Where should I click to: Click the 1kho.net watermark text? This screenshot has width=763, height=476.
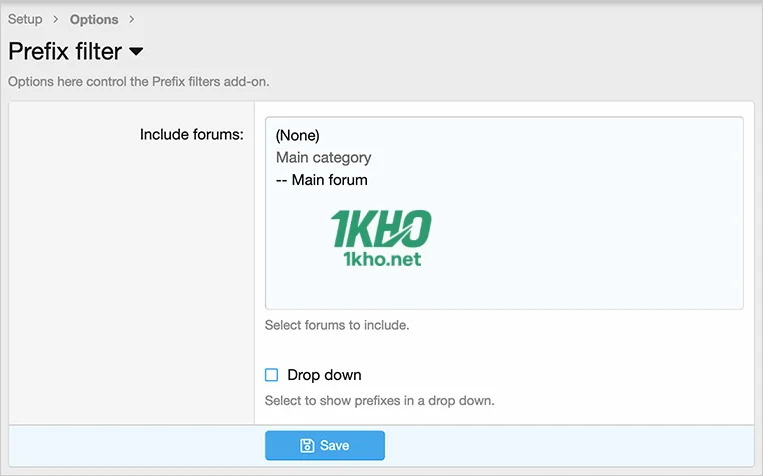[381, 259]
